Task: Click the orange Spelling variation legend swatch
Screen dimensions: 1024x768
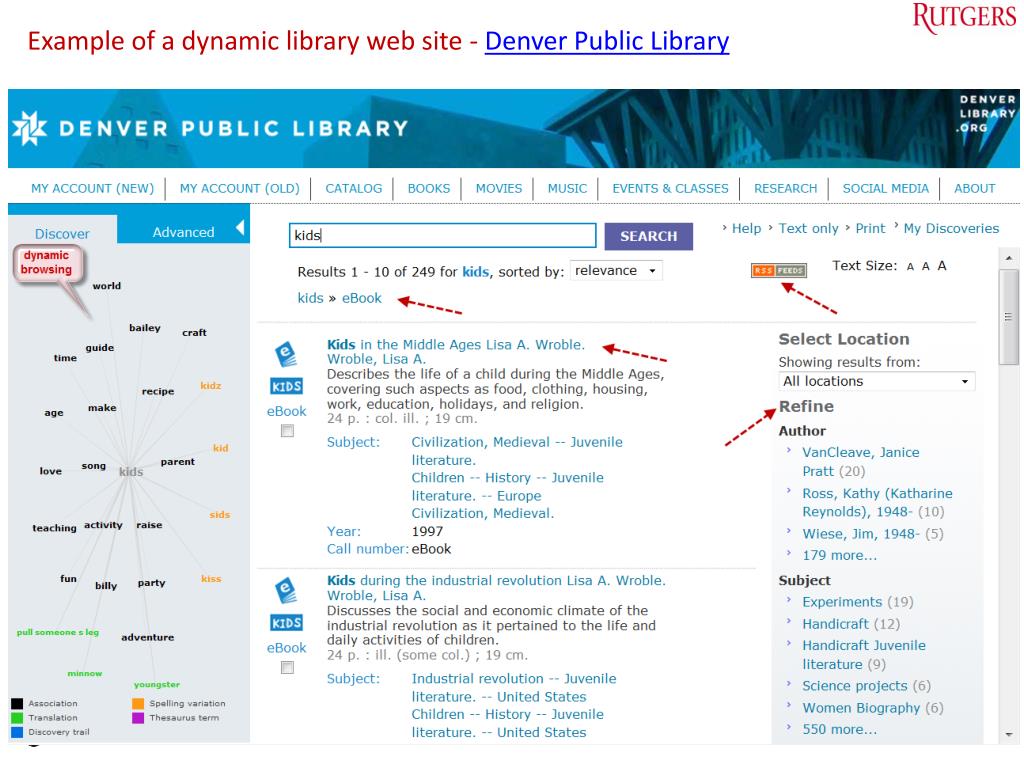Action: tap(138, 703)
